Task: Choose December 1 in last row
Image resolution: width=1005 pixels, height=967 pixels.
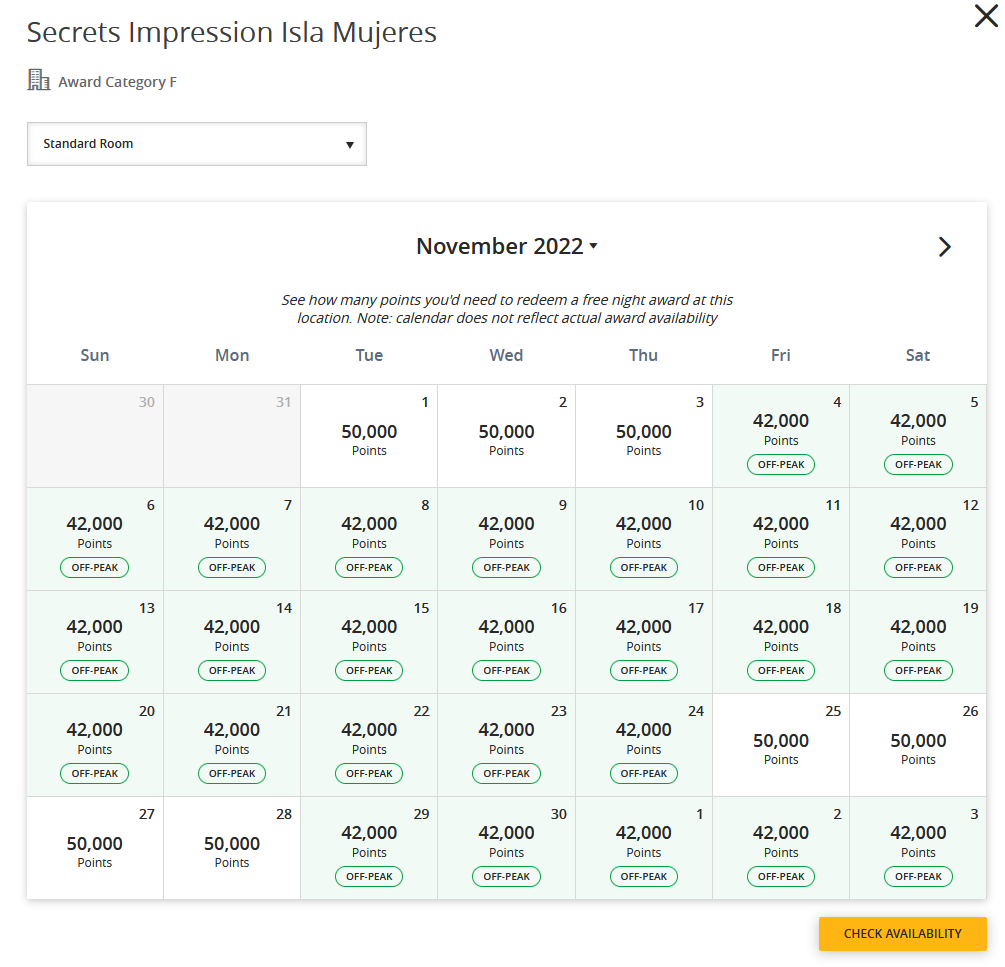Action: (x=644, y=848)
